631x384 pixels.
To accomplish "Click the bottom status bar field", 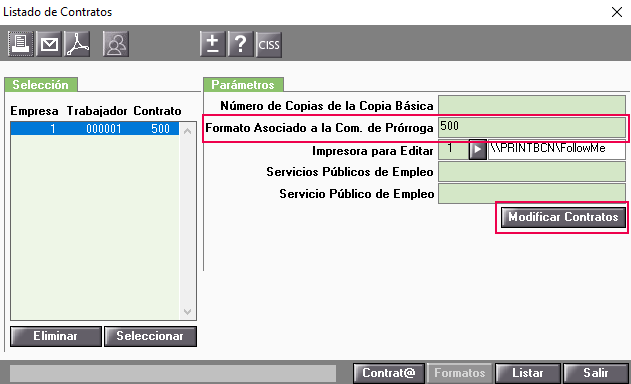I will tap(173, 374).
